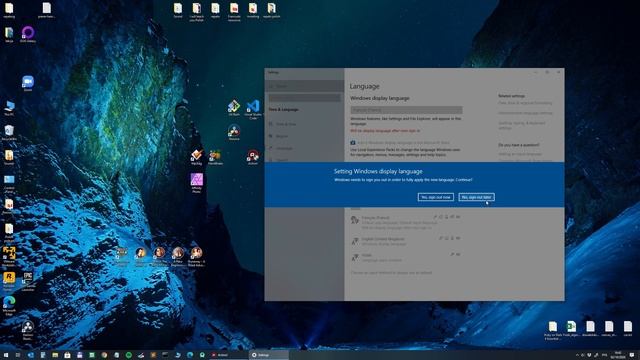Select English (United Kingdom) in the languages list
640x360 pixels.
[x=406, y=241]
